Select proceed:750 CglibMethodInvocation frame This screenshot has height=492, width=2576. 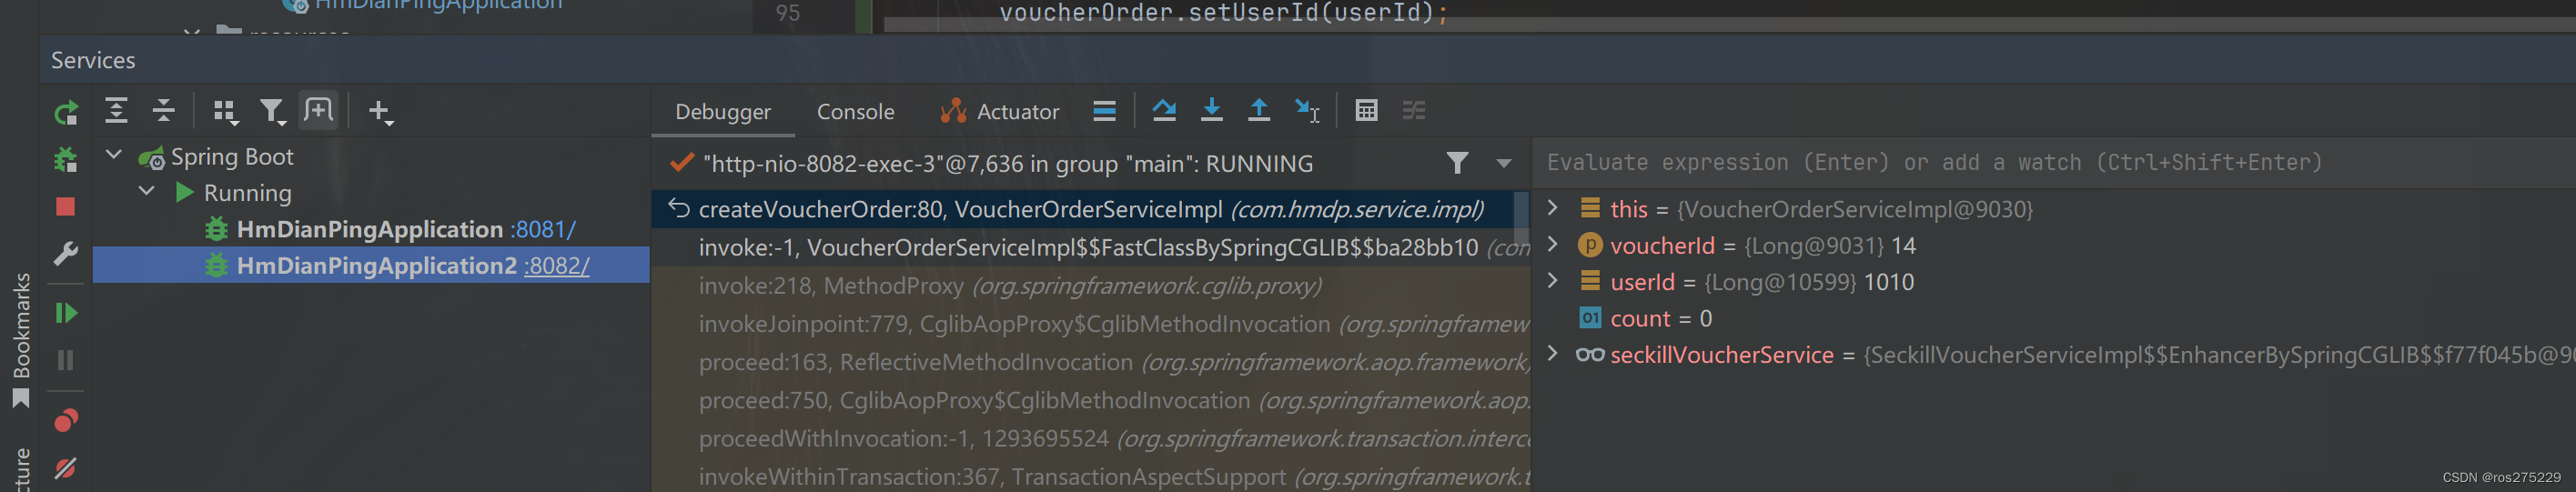[1090, 400]
